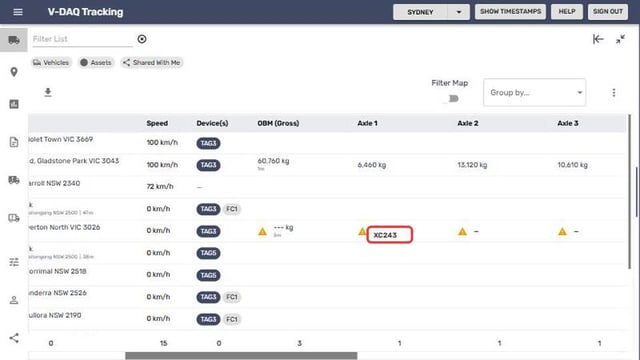
Task: Open the three-dot more options menu
Action: point(613,93)
